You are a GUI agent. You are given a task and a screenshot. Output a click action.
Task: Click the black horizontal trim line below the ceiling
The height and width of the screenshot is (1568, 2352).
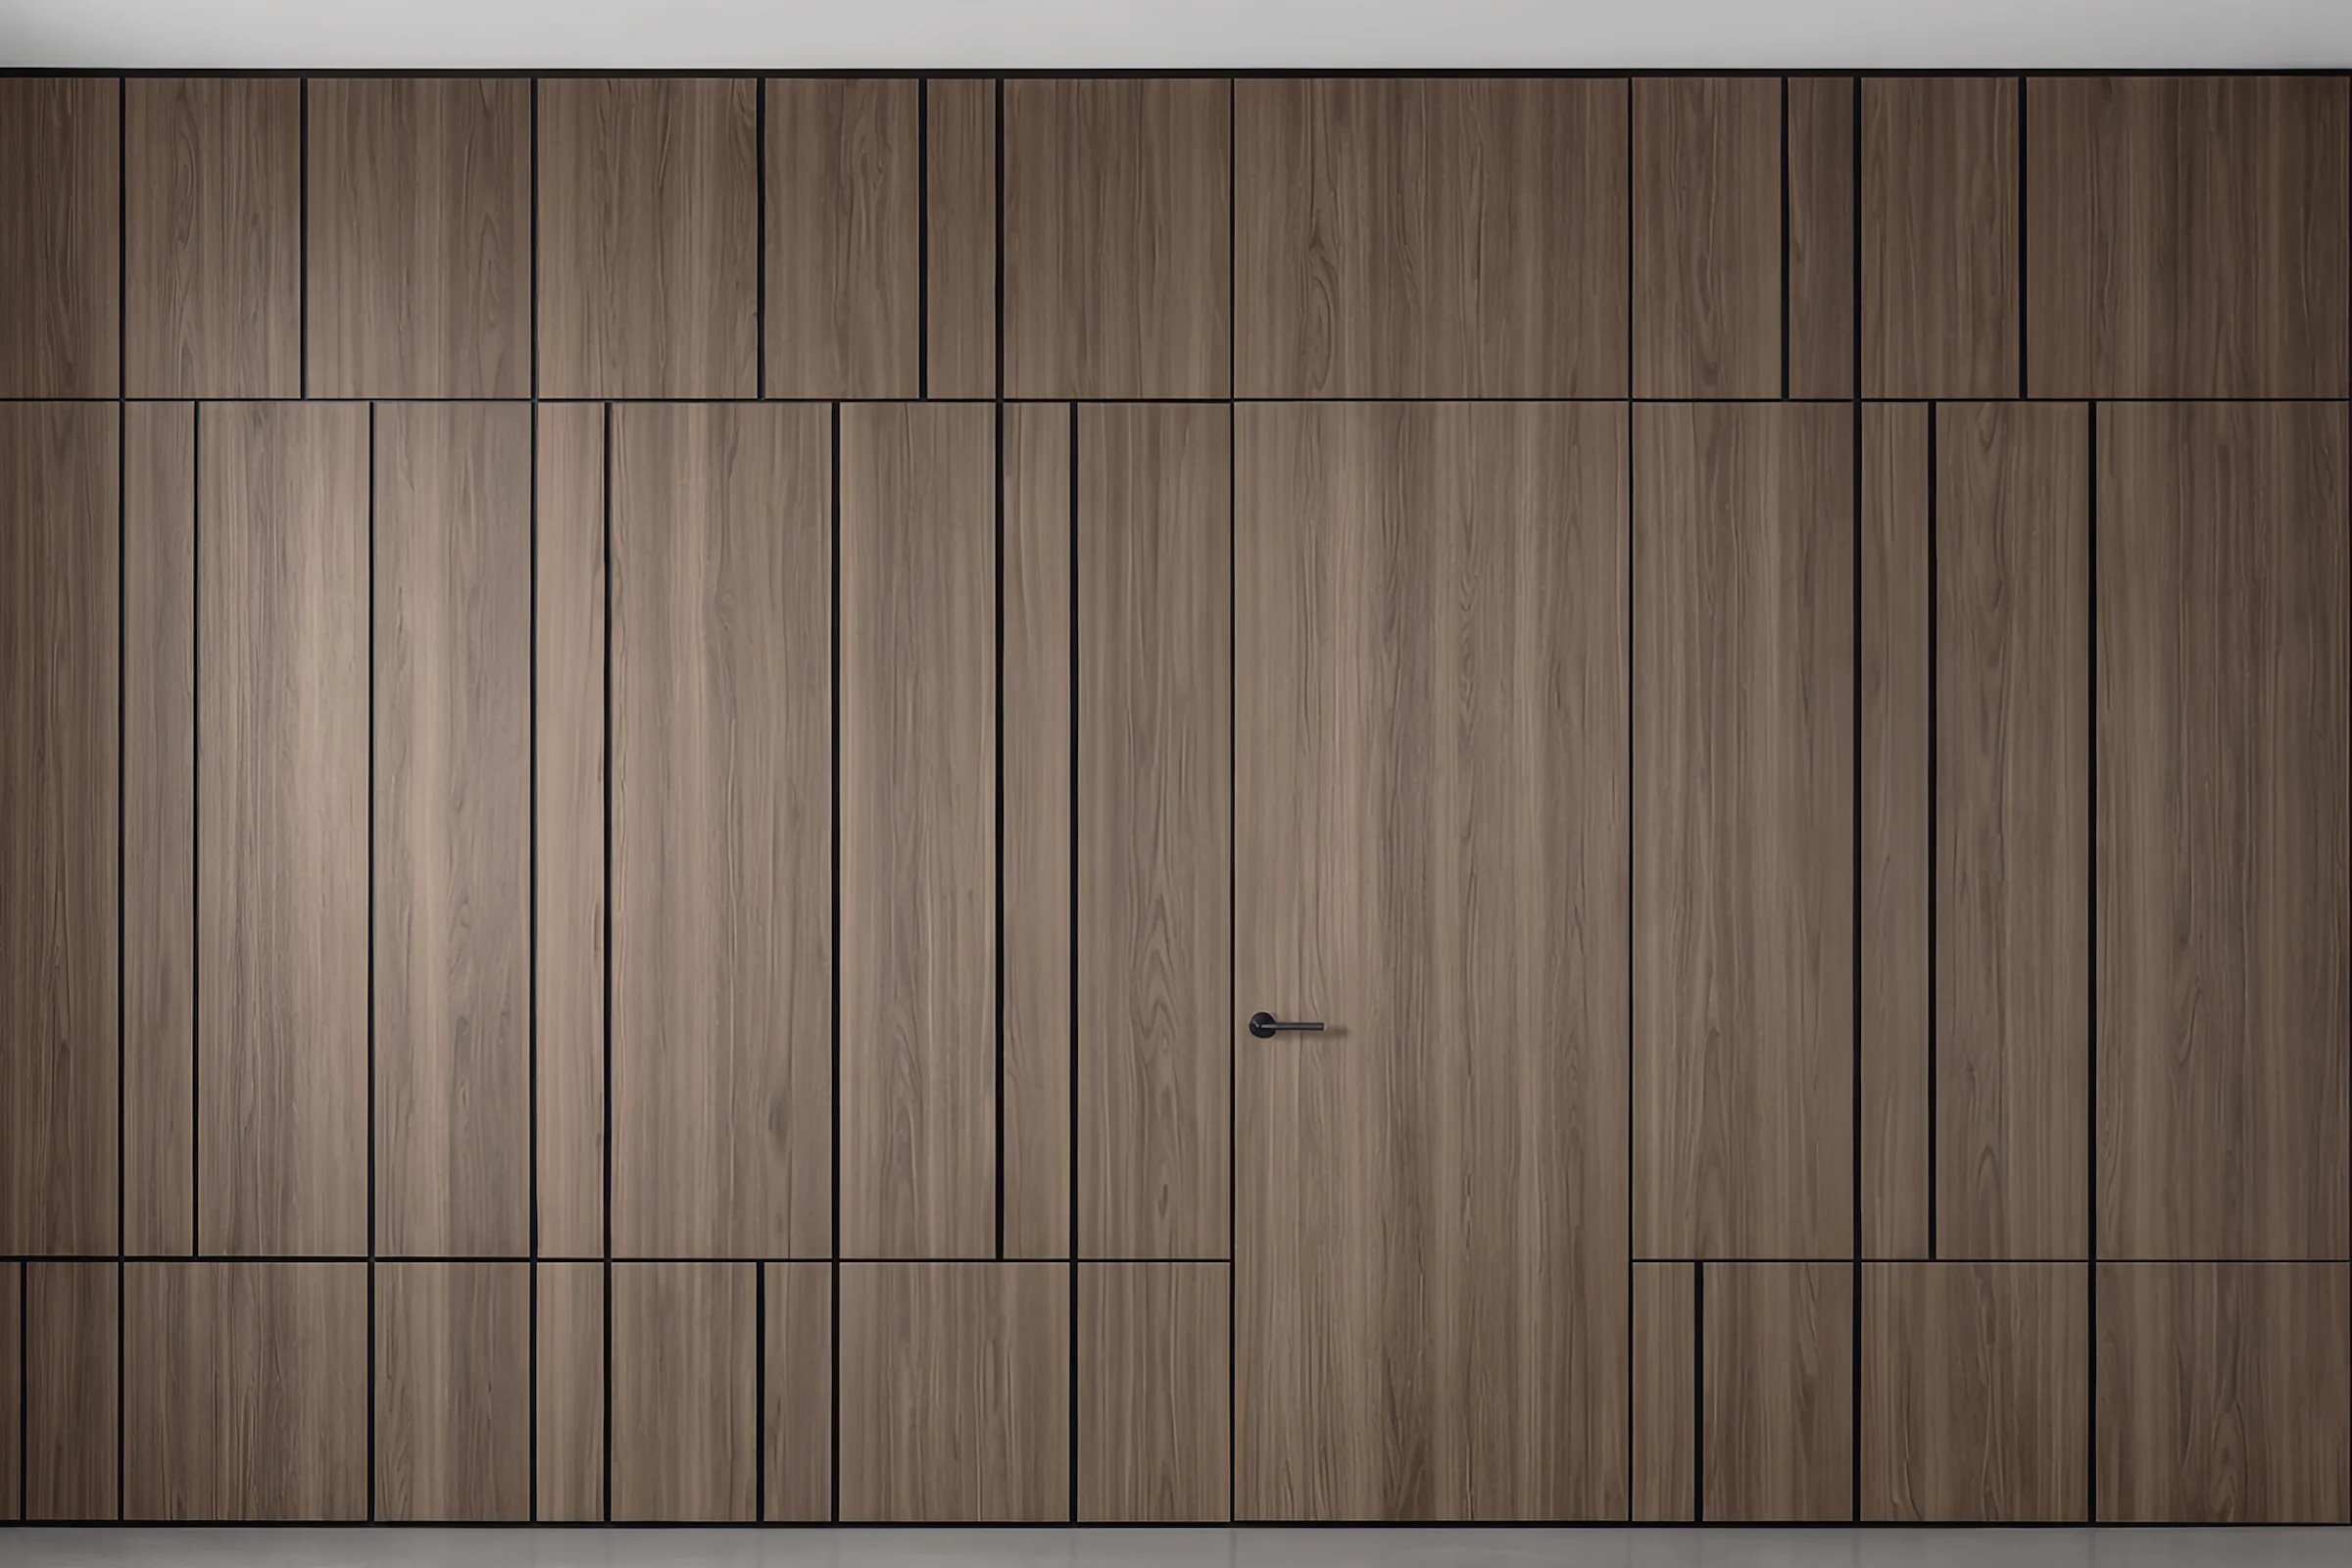pyautogui.click(x=1176, y=73)
